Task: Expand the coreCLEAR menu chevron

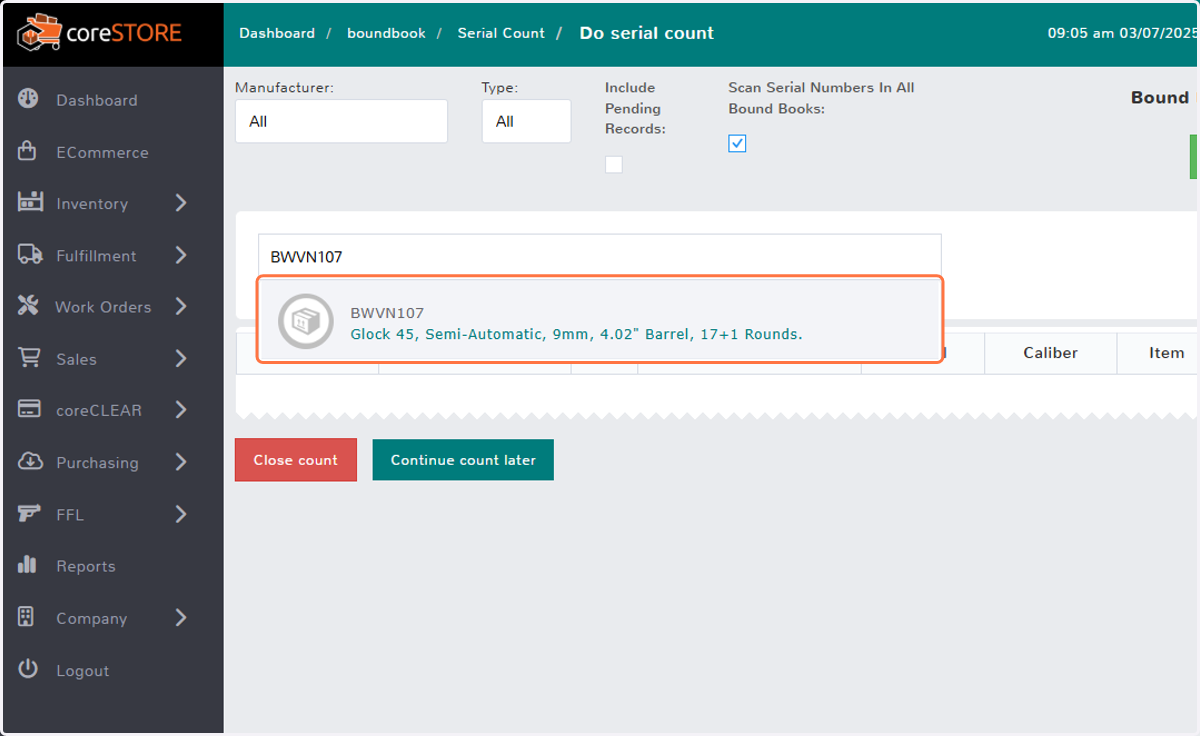Action: coord(181,410)
